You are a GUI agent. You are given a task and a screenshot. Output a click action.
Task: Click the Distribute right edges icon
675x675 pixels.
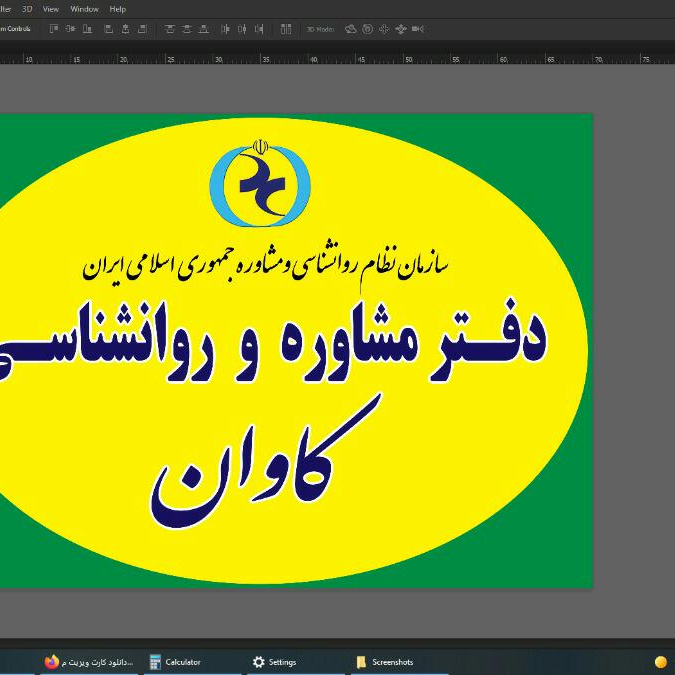[x=259, y=29]
